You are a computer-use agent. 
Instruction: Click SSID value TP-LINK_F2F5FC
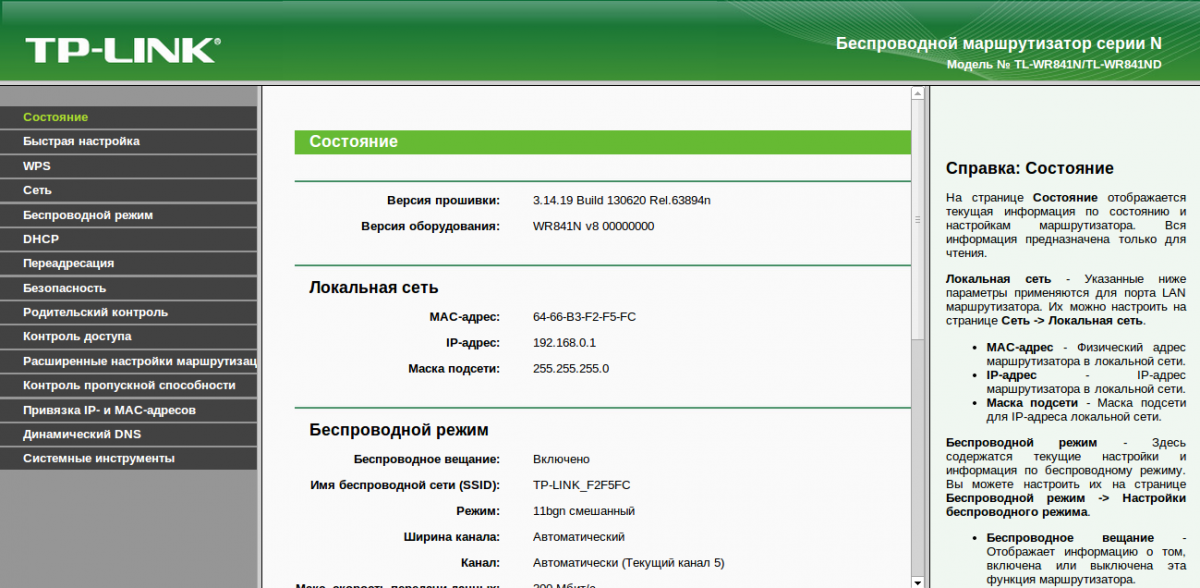[x=582, y=485]
